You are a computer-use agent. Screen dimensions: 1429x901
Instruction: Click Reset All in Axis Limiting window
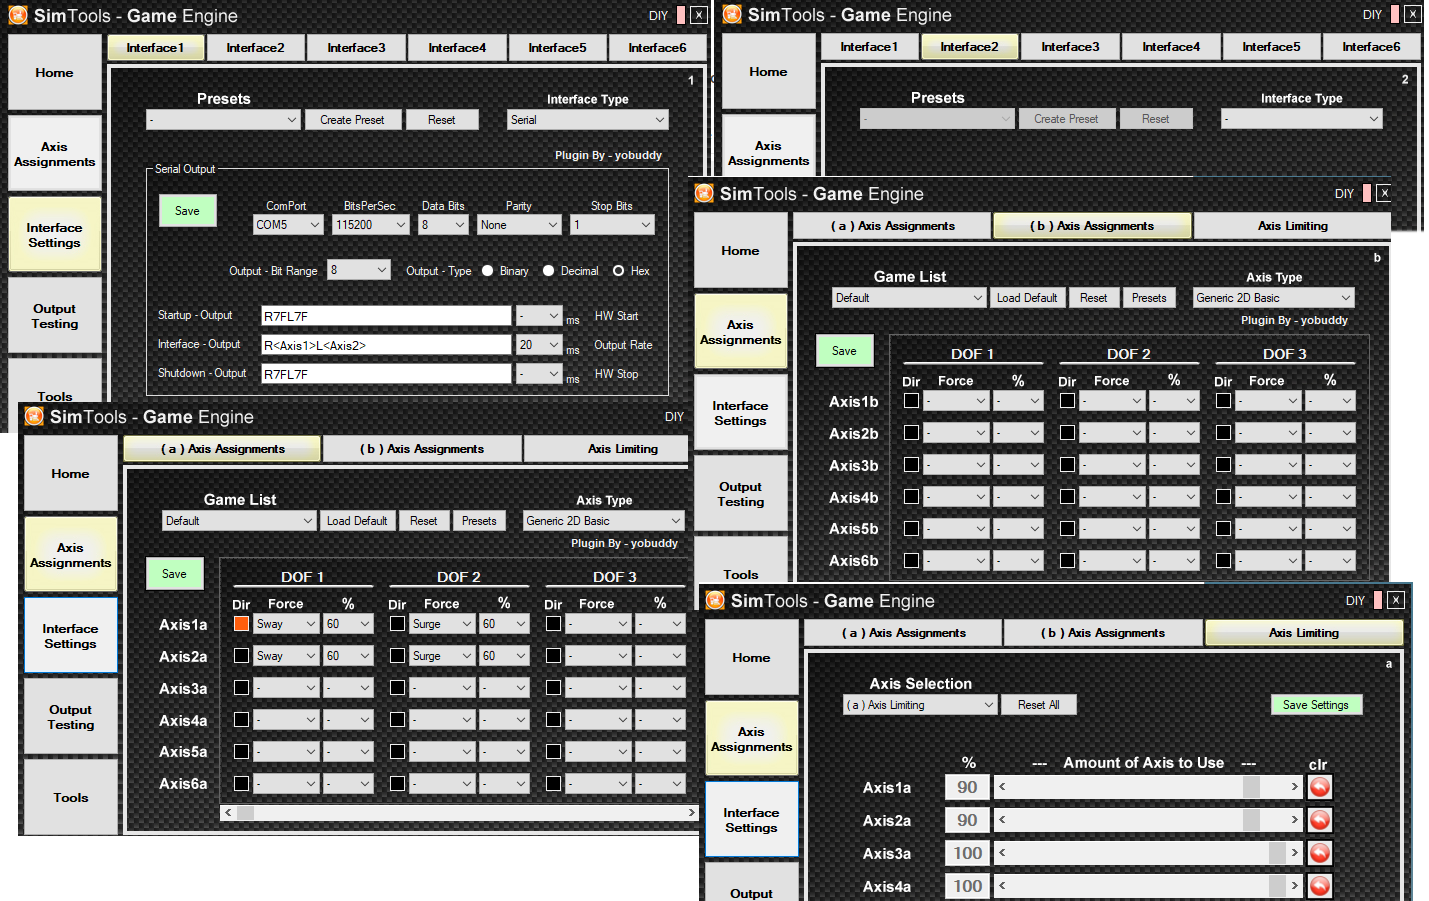point(1039,705)
